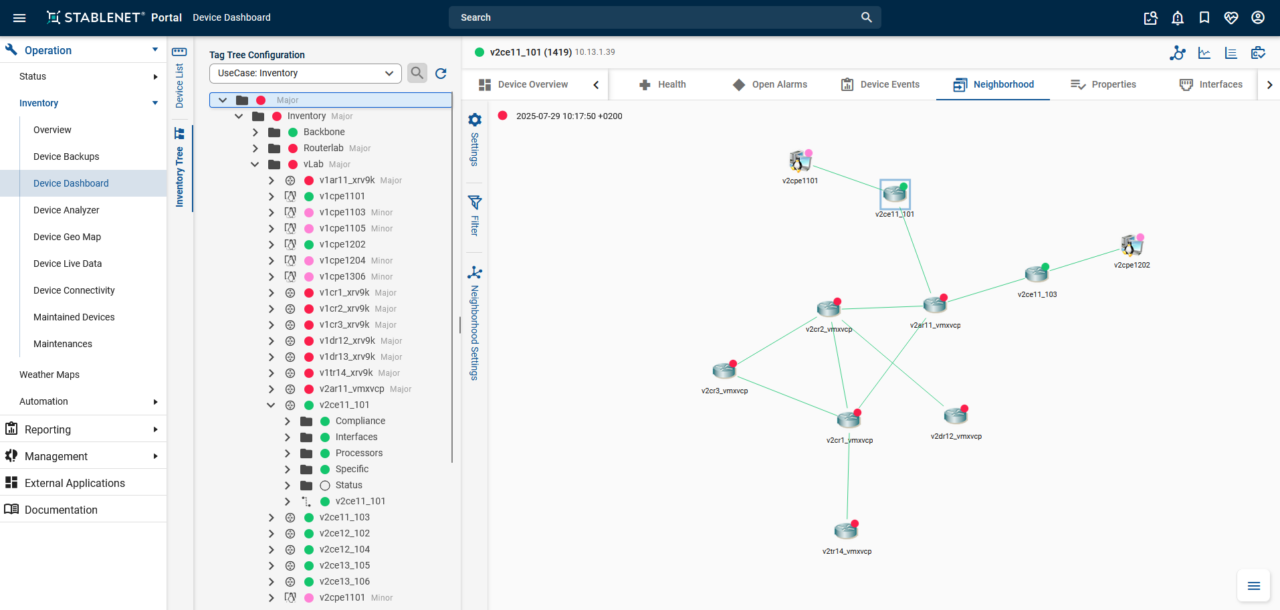Screen dimensions: 1280x610
Task: Open the Filter side panel
Action: 475,216
